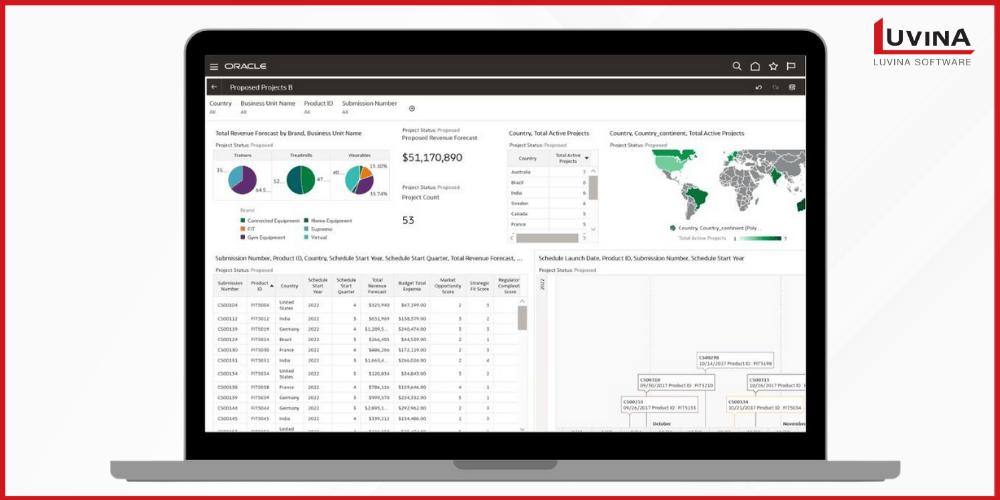The image size is (1000, 500).
Task: Click the Oracle logo
Action: [x=245, y=66]
